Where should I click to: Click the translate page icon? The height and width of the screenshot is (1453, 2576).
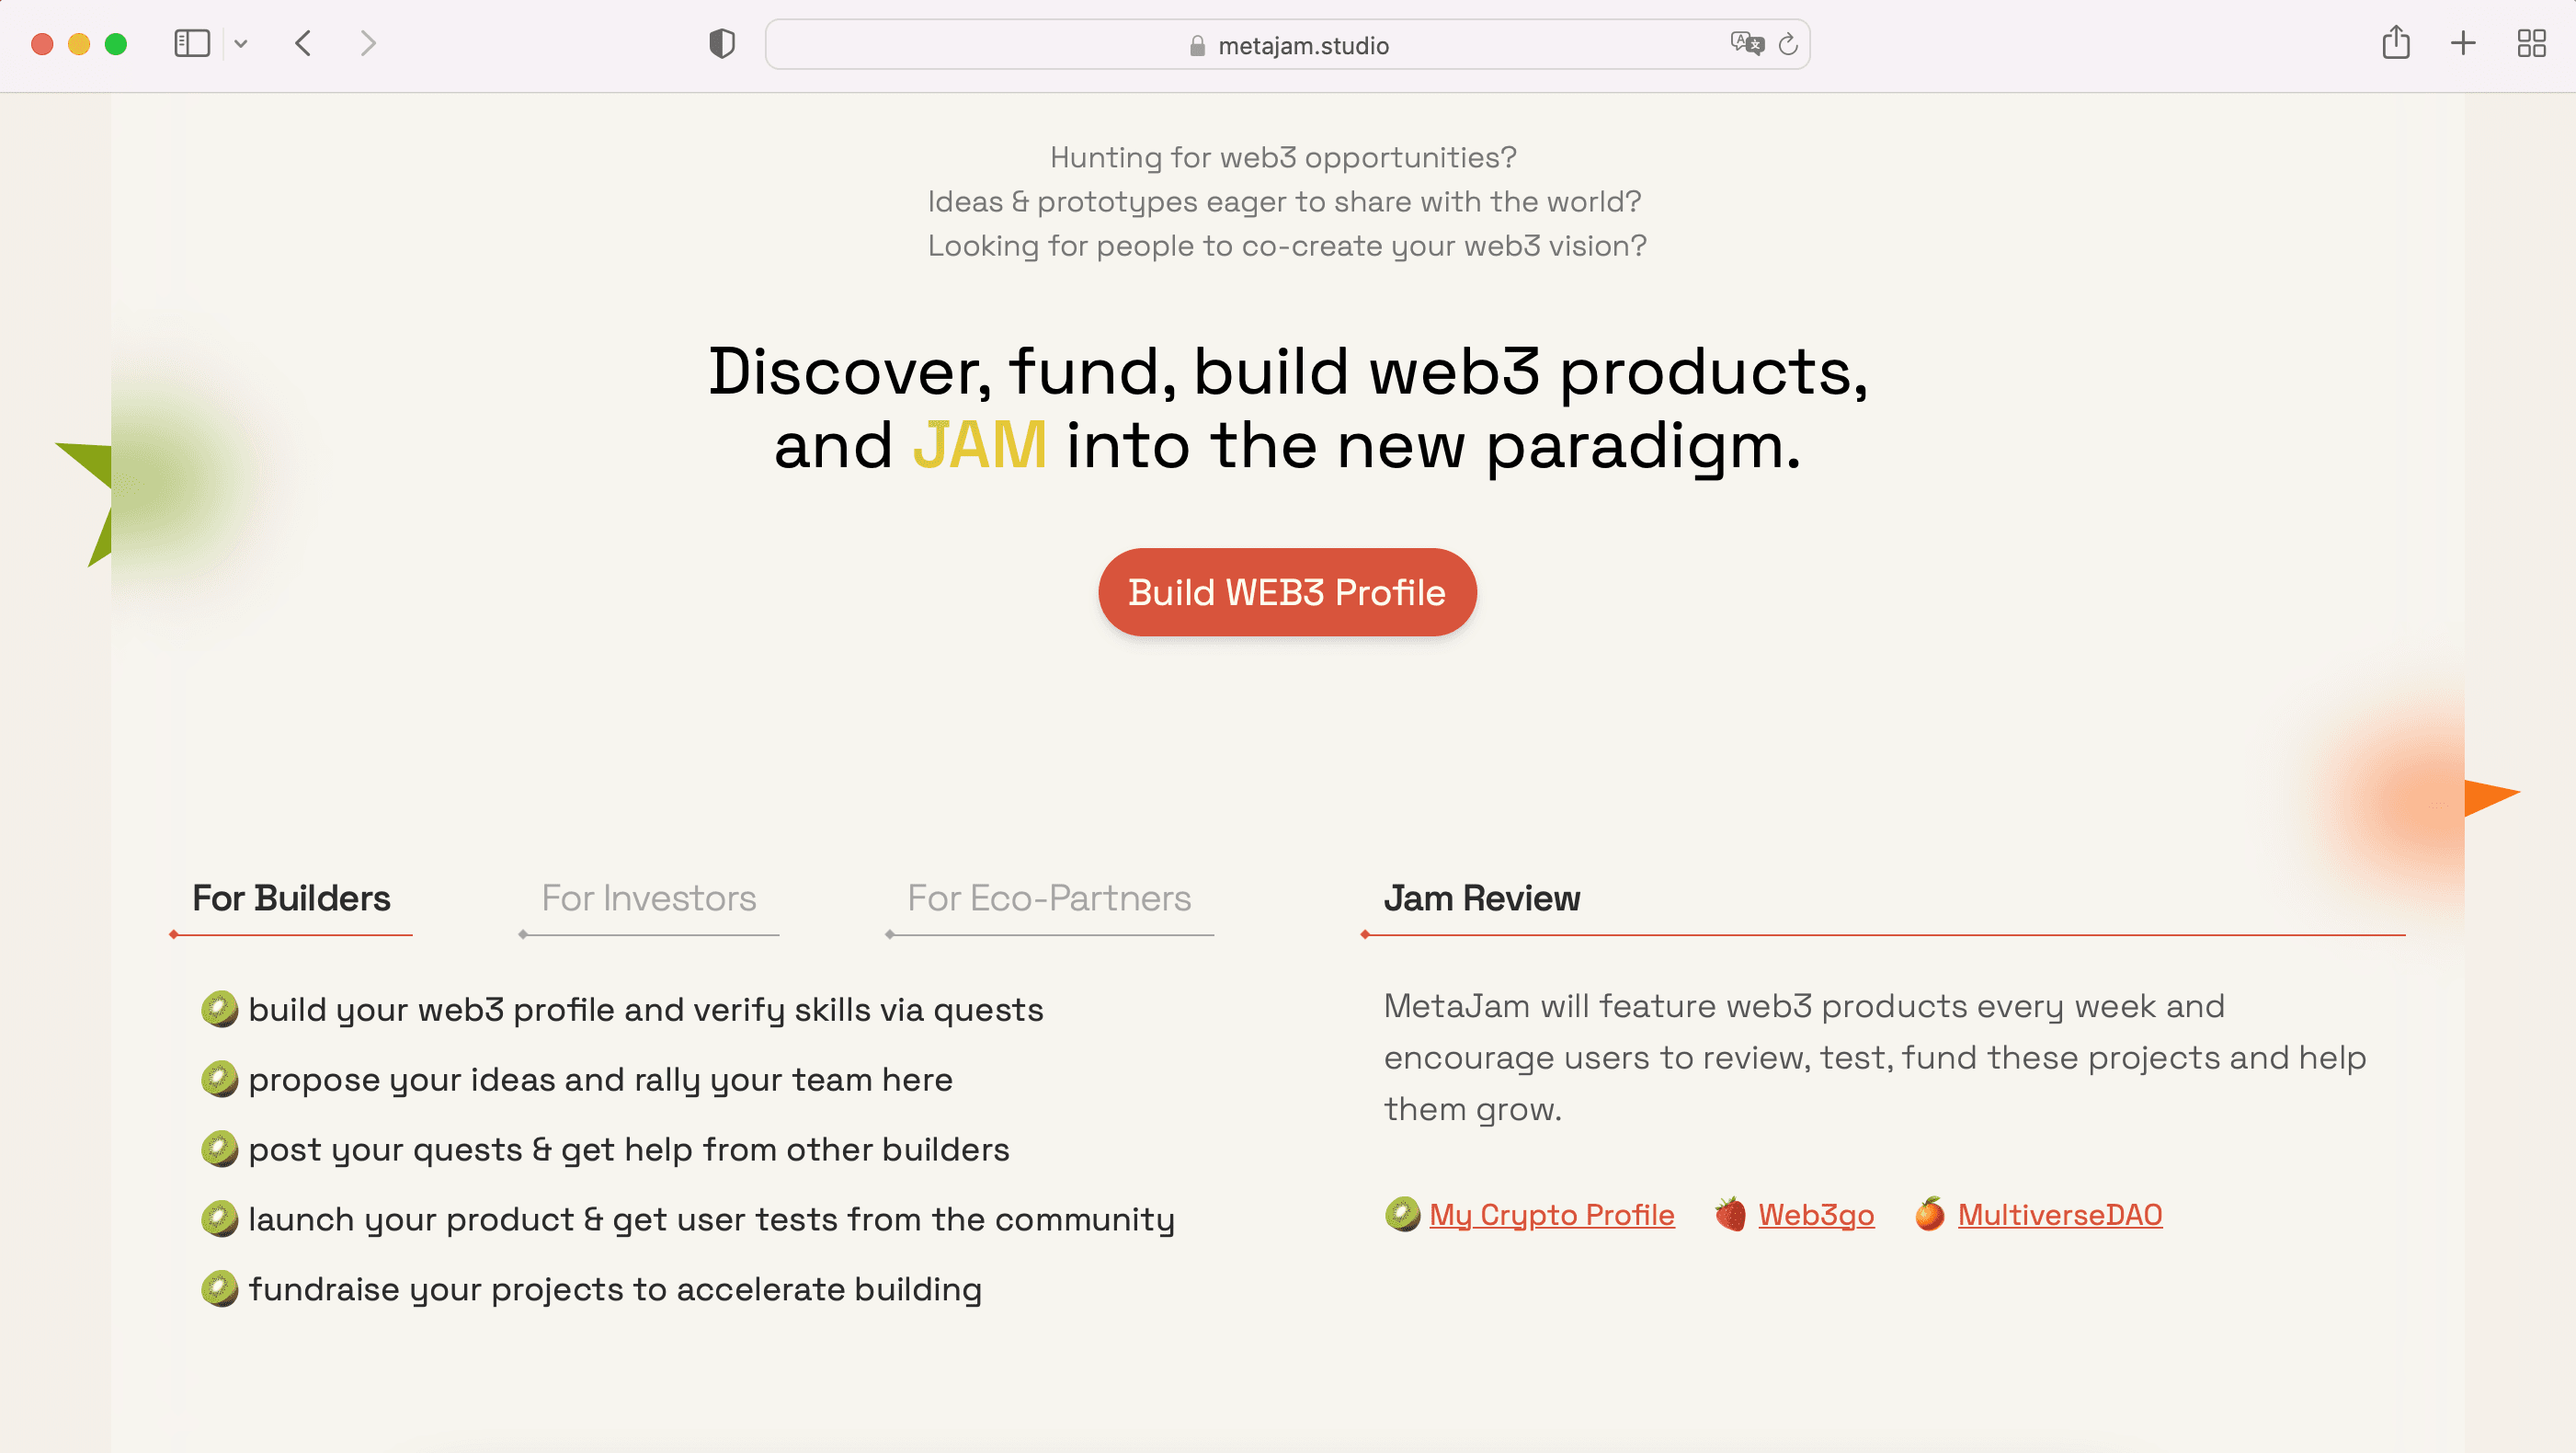coord(1746,44)
